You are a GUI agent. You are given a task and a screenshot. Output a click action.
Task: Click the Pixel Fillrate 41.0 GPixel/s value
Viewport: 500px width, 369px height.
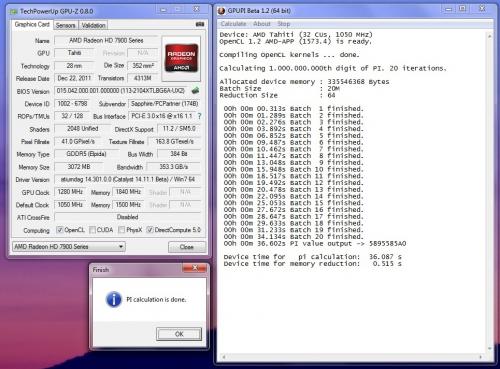tap(78, 141)
